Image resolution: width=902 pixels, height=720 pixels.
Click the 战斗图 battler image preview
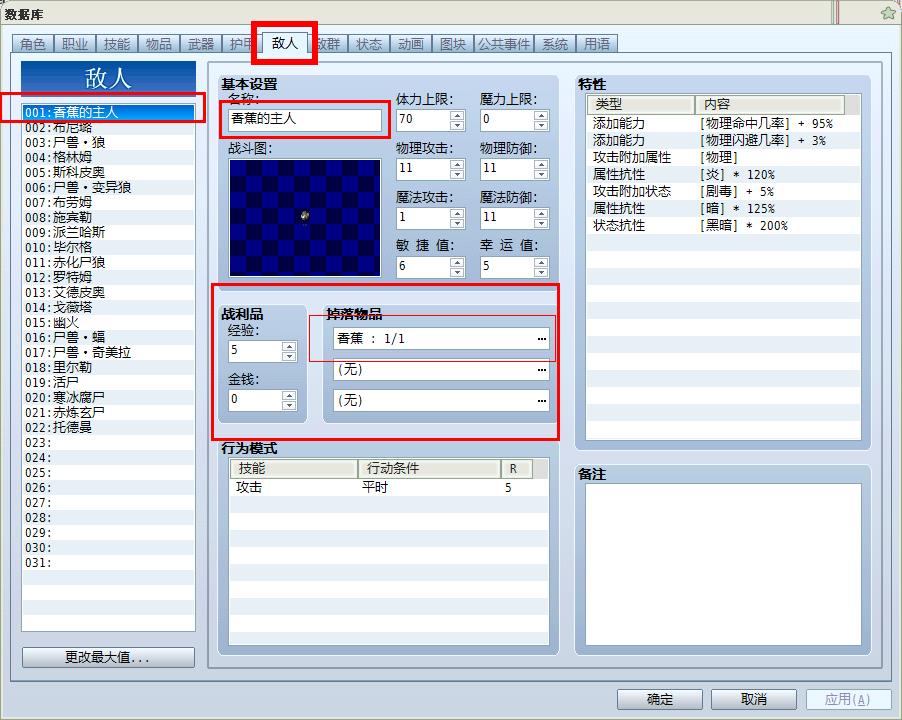point(304,218)
